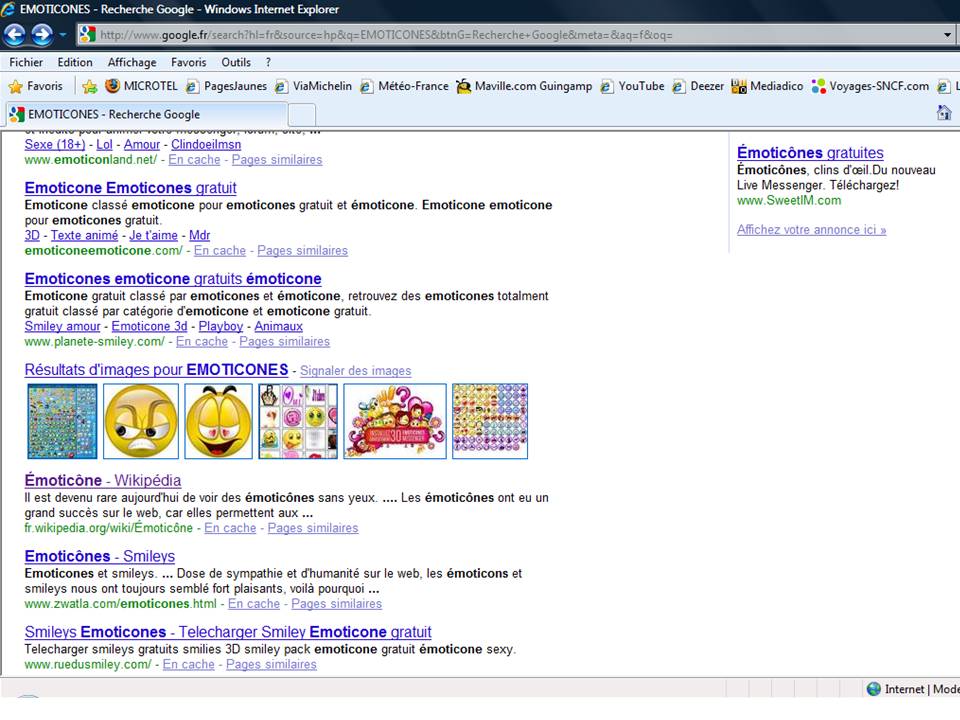This screenshot has width=960, height=720.
Task: Open the angry yellow smiley thumbnail
Action: pyautogui.click(x=141, y=421)
